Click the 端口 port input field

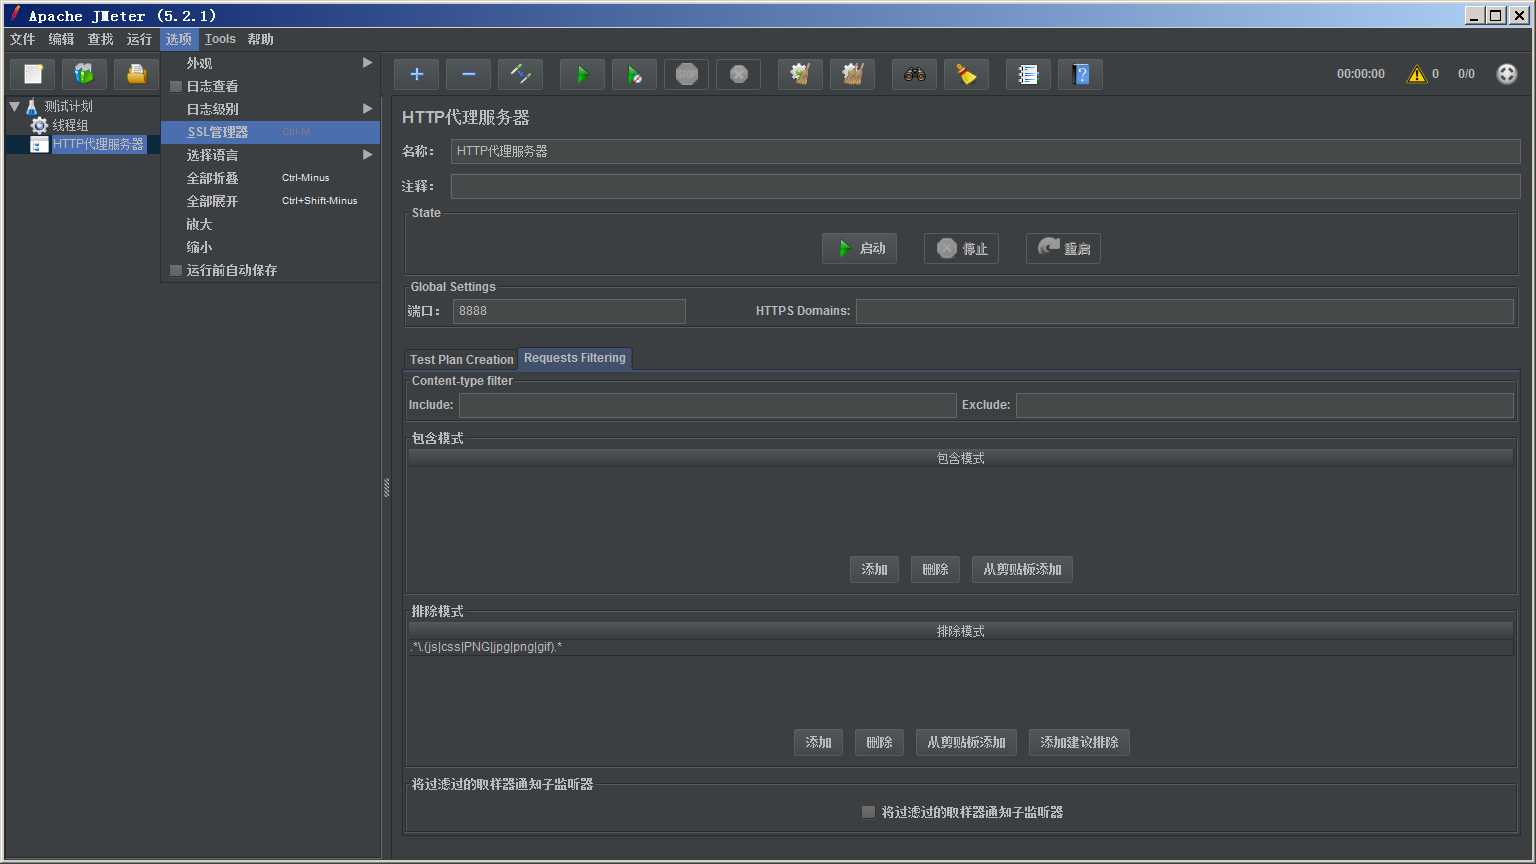tap(569, 311)
